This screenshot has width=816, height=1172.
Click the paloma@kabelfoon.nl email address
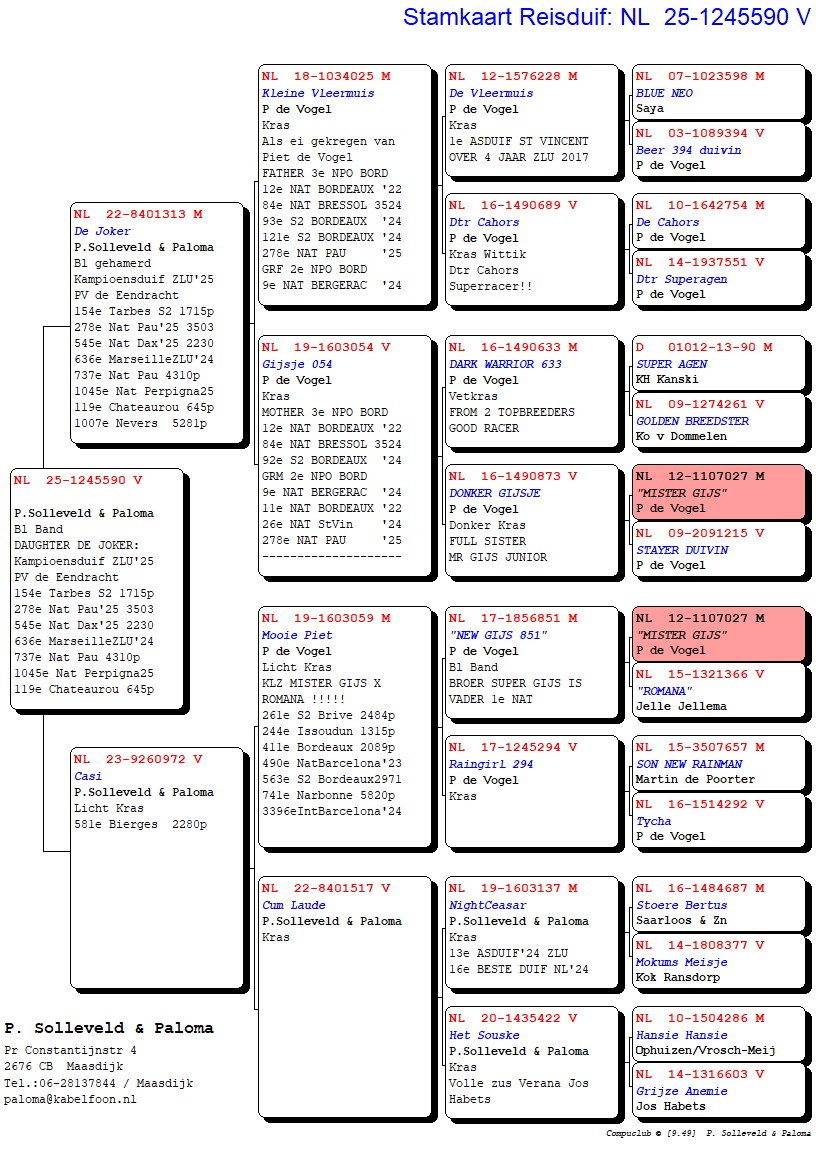[x=70, y=1099]
